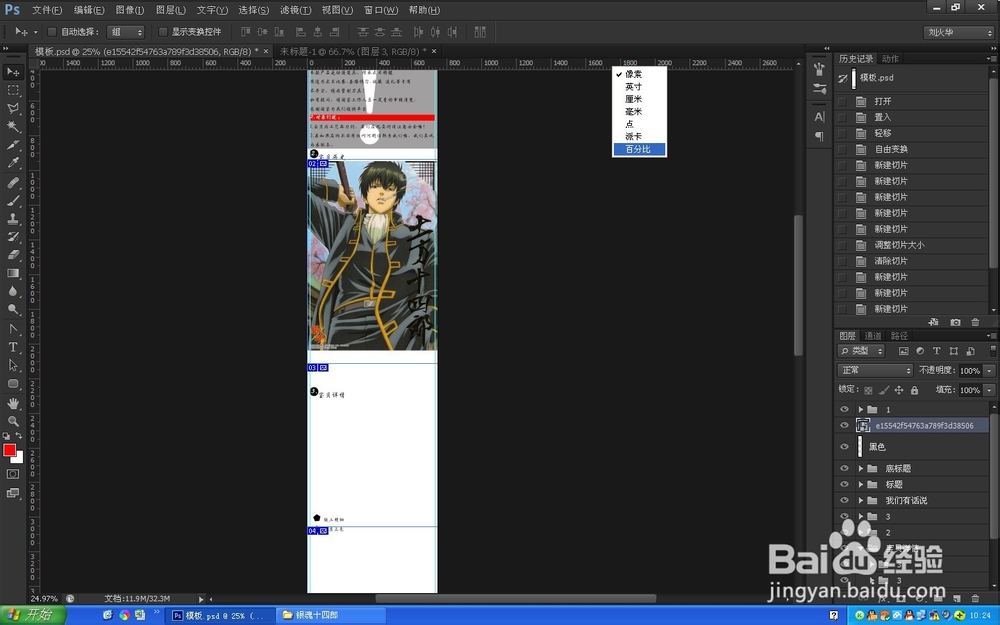The width and height of the screenshot is (1000, 625).
Task: Click the white background color swatch
Action: (x=18, y=458)
